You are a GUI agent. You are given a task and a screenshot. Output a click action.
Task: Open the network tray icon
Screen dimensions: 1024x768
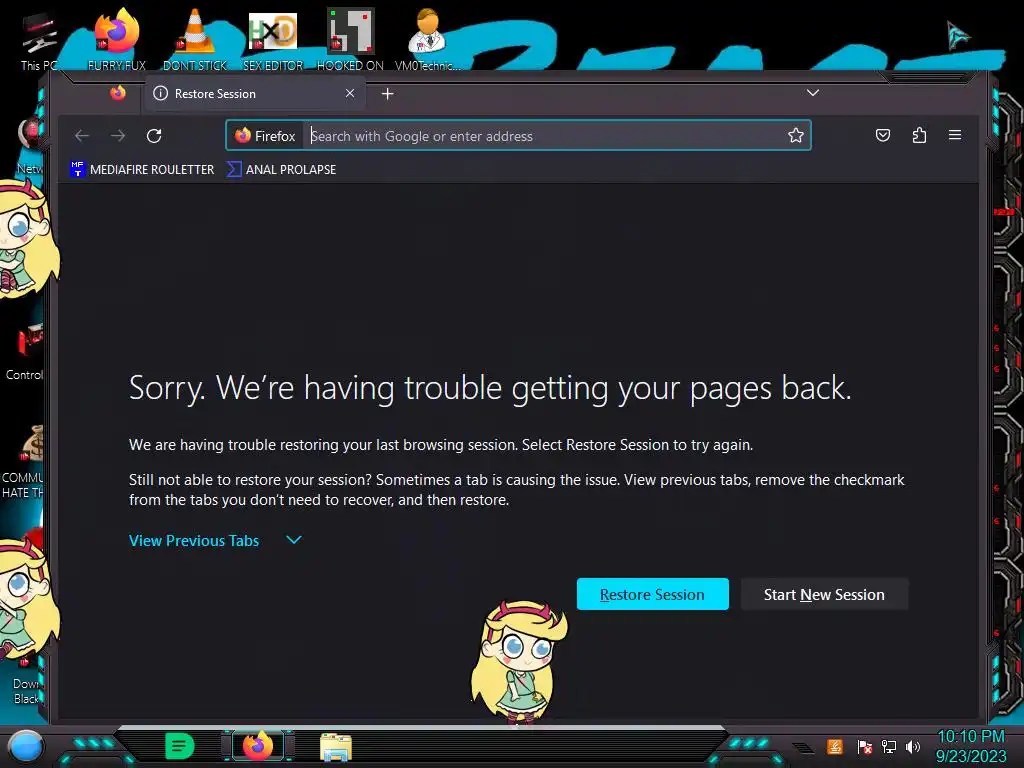(x=889, y=746)
